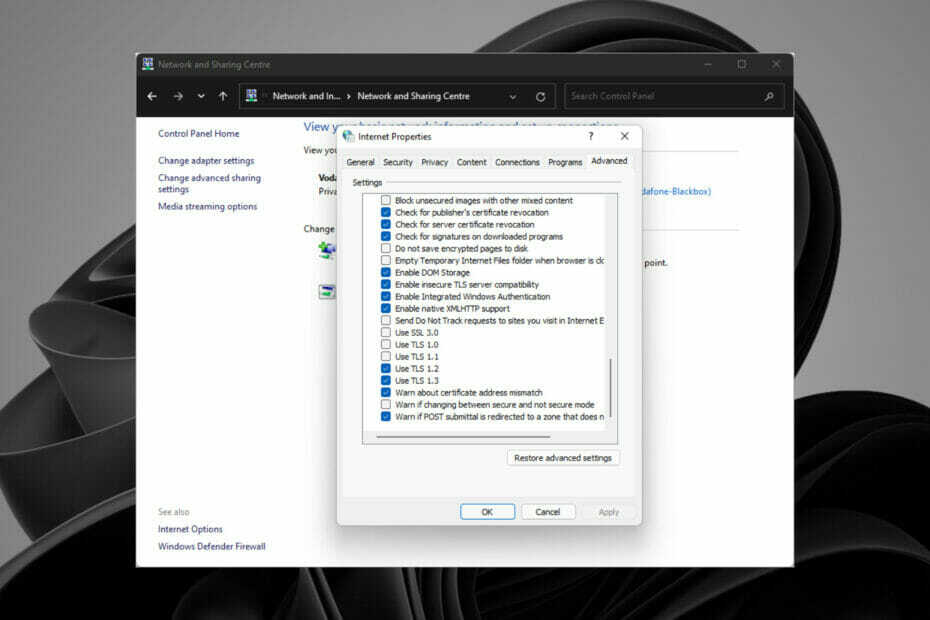Screen dimensions: 930x620
Task: Click Cancel in Internet Properties
Action: [x=547, y=512]
